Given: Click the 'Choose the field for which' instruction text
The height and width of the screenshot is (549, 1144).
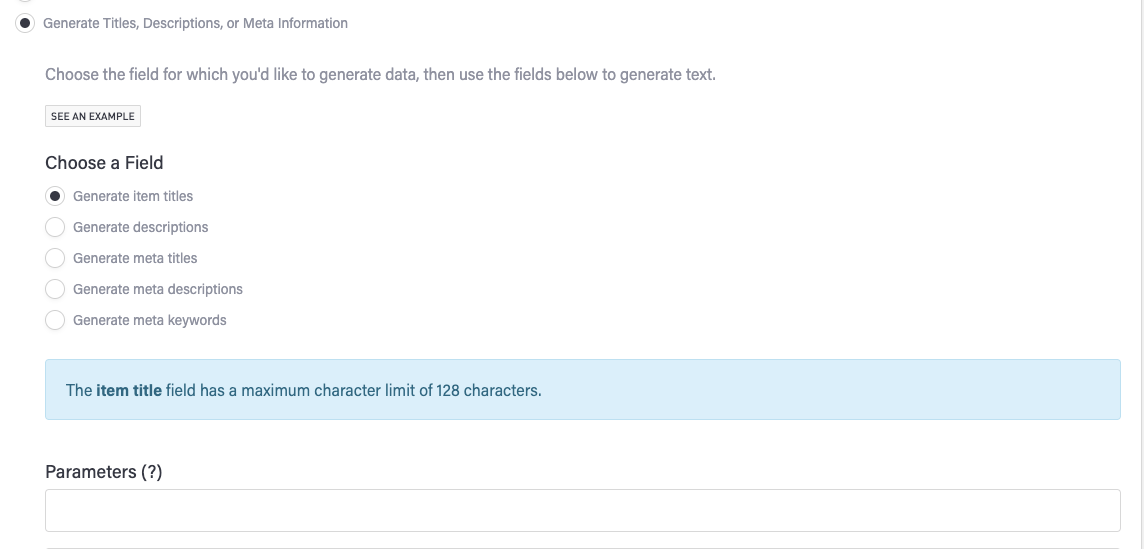Looking at the screenshot, I should click(380, 75).
